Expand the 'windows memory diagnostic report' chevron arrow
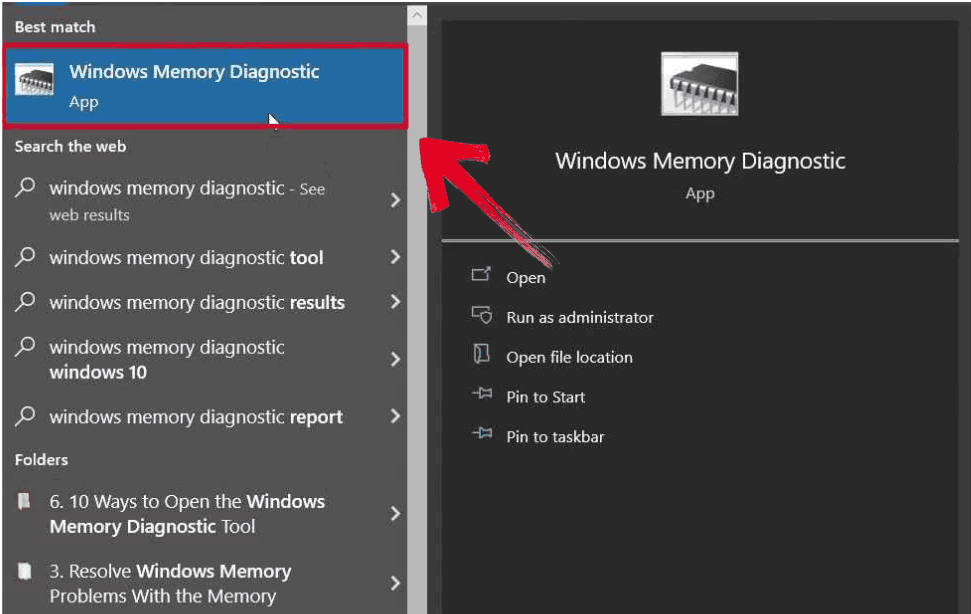971x614 pixels. (395, 417)
